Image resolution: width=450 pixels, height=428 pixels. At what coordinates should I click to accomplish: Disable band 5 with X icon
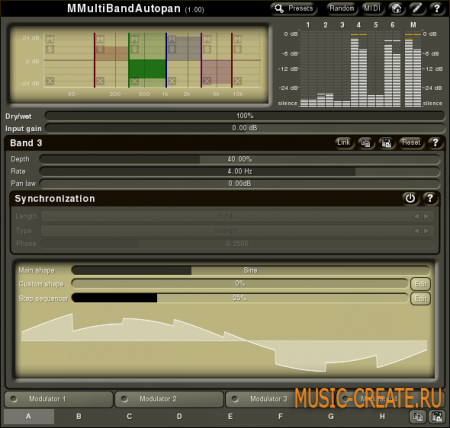(207, 81)
